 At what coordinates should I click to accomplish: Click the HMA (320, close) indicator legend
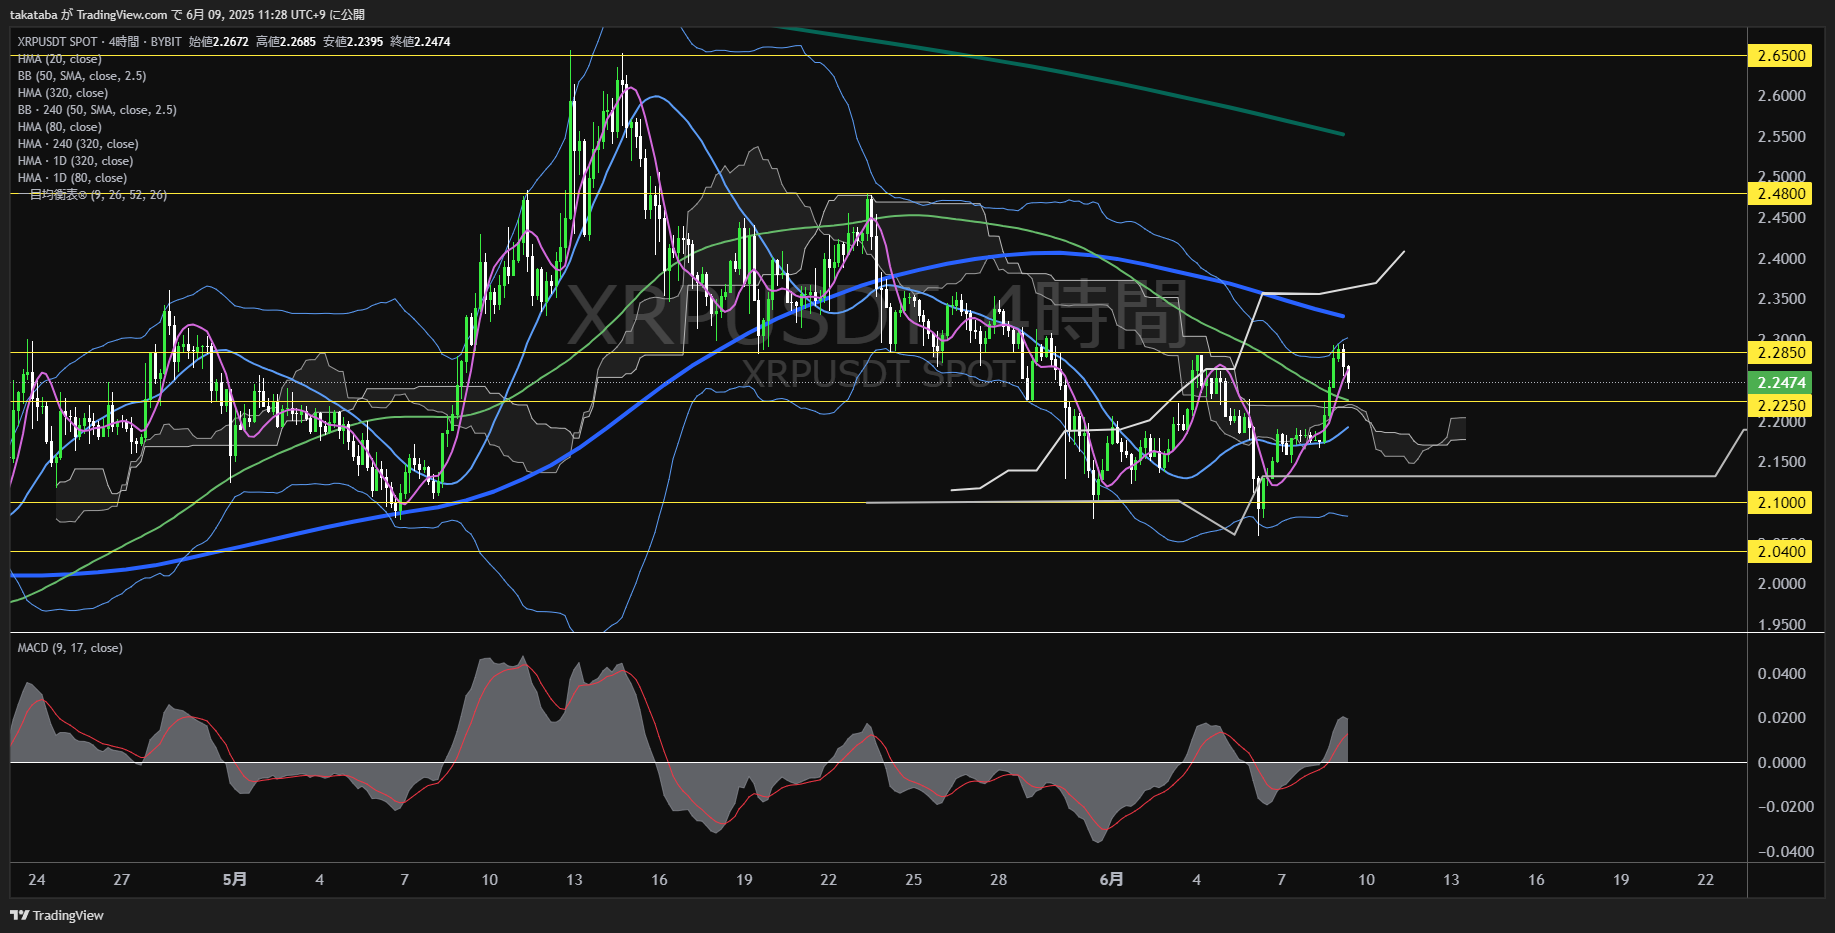tap(62, 93)
